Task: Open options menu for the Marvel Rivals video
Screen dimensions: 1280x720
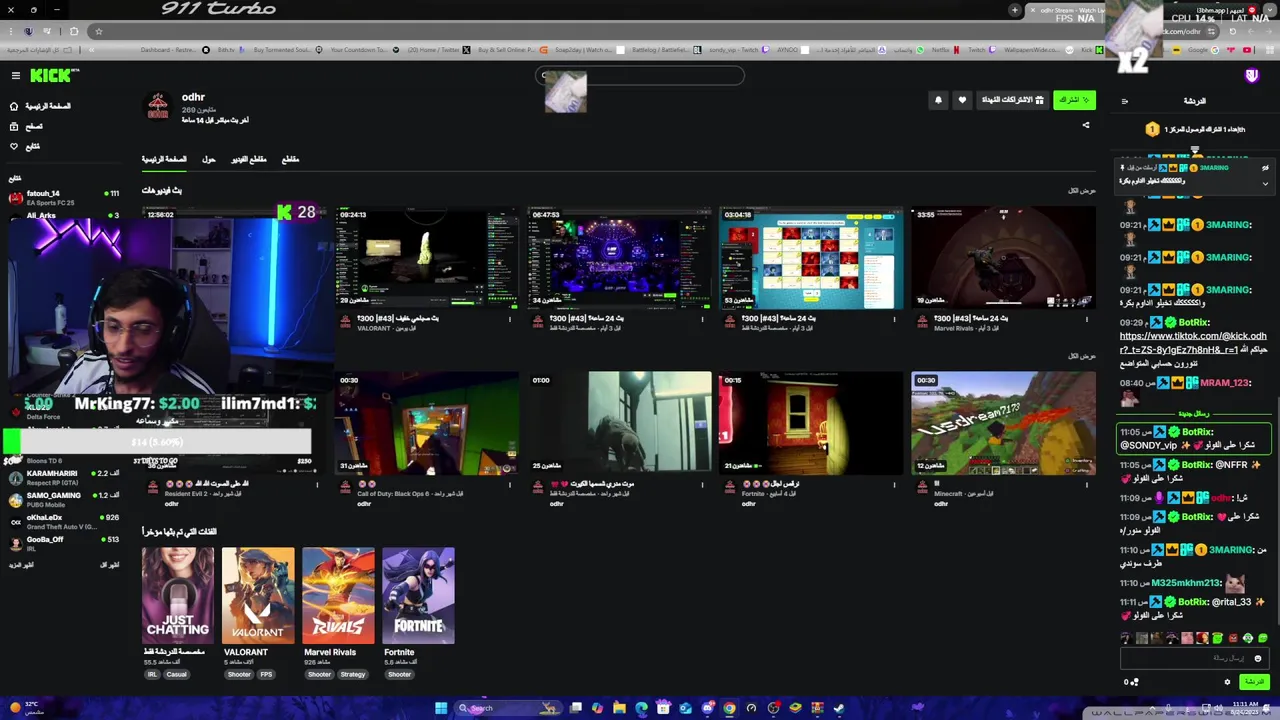Action: [1086, 320]
